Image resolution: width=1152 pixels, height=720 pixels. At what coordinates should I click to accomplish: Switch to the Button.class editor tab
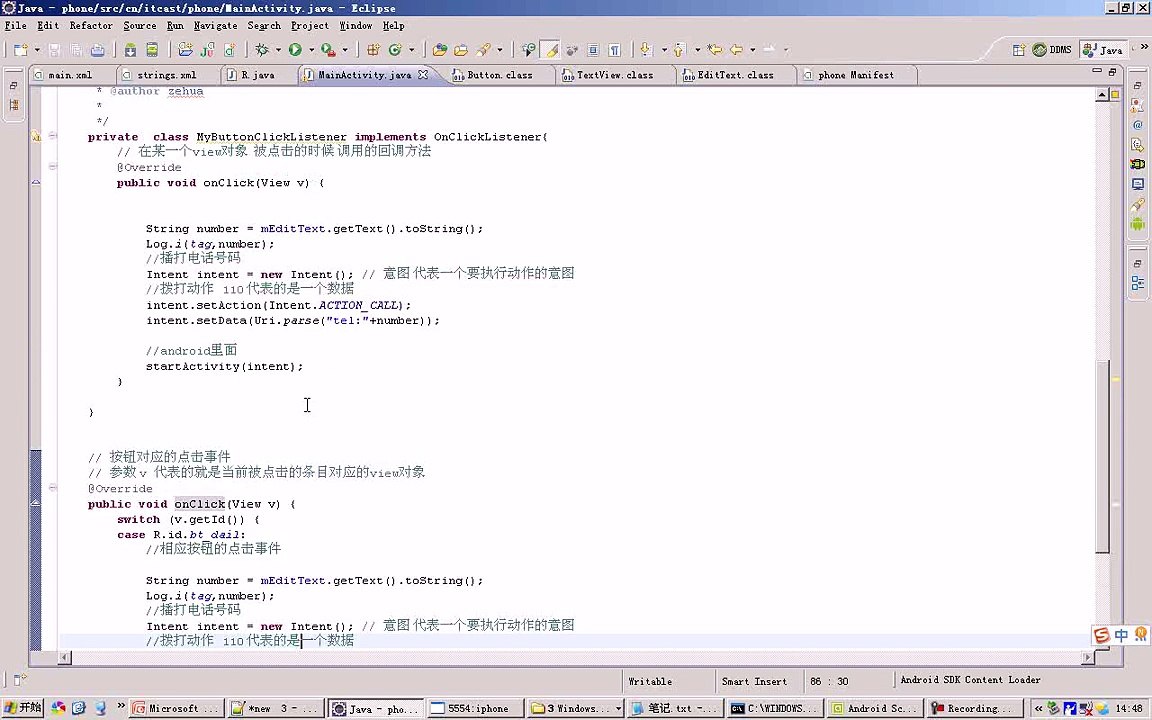pos(500,75)
